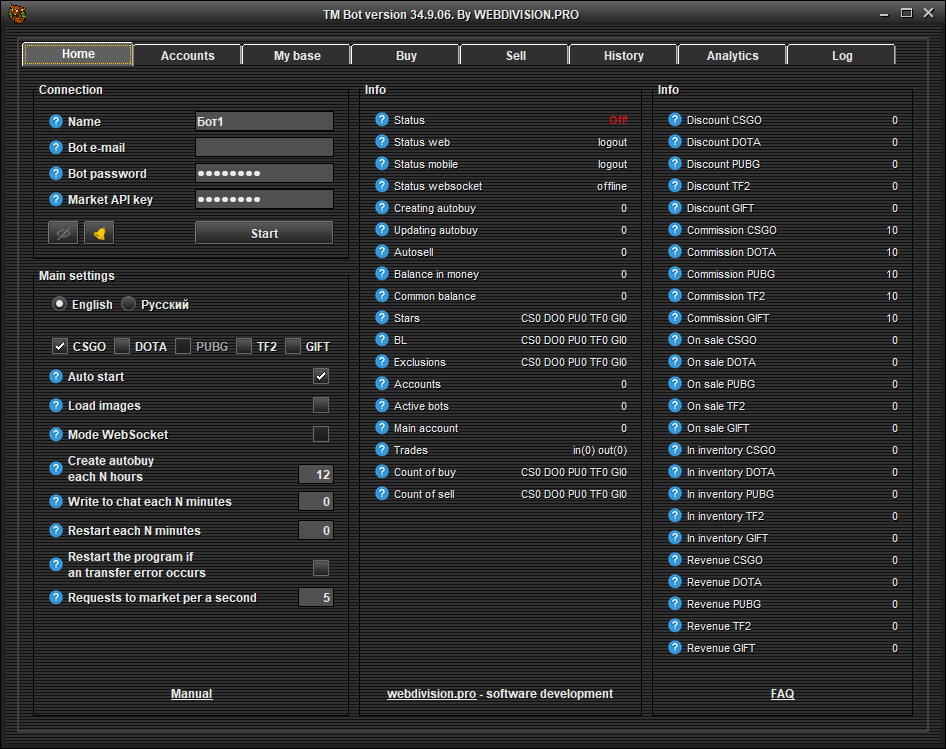This screenshot has height=749, width=946.
Task: Select the Русский language radio button
Action: tap(129, 304)
